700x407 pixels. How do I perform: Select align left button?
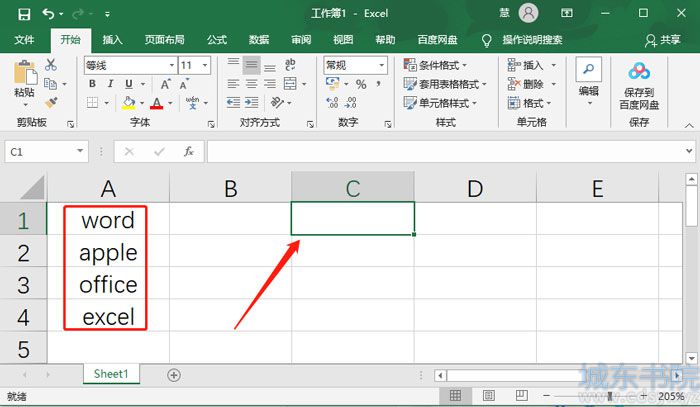click(x=233, y=84)
